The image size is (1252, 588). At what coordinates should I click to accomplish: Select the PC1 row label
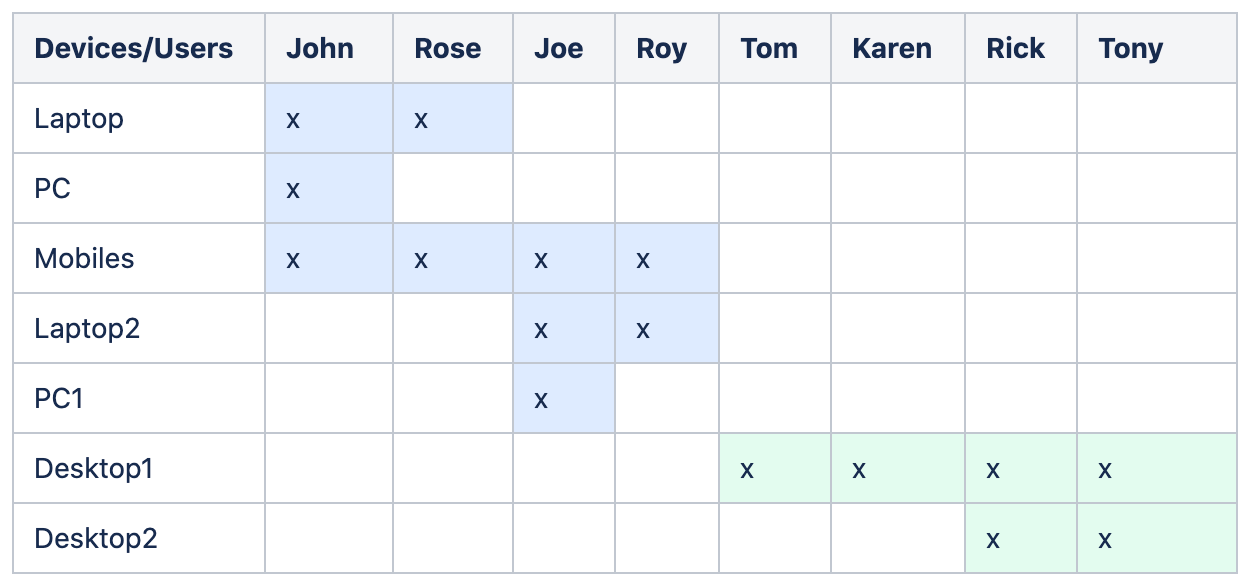[59, 398]
